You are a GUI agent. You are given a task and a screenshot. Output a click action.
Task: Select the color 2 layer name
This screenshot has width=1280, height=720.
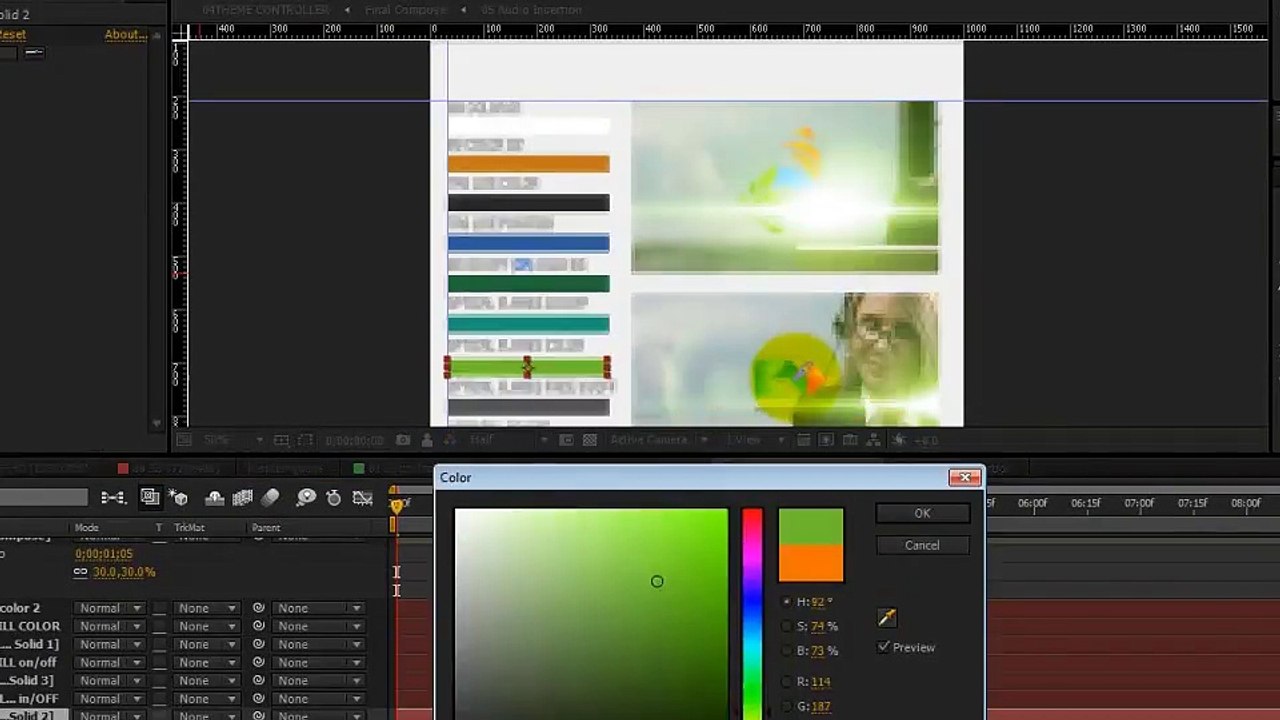point(20,608)
